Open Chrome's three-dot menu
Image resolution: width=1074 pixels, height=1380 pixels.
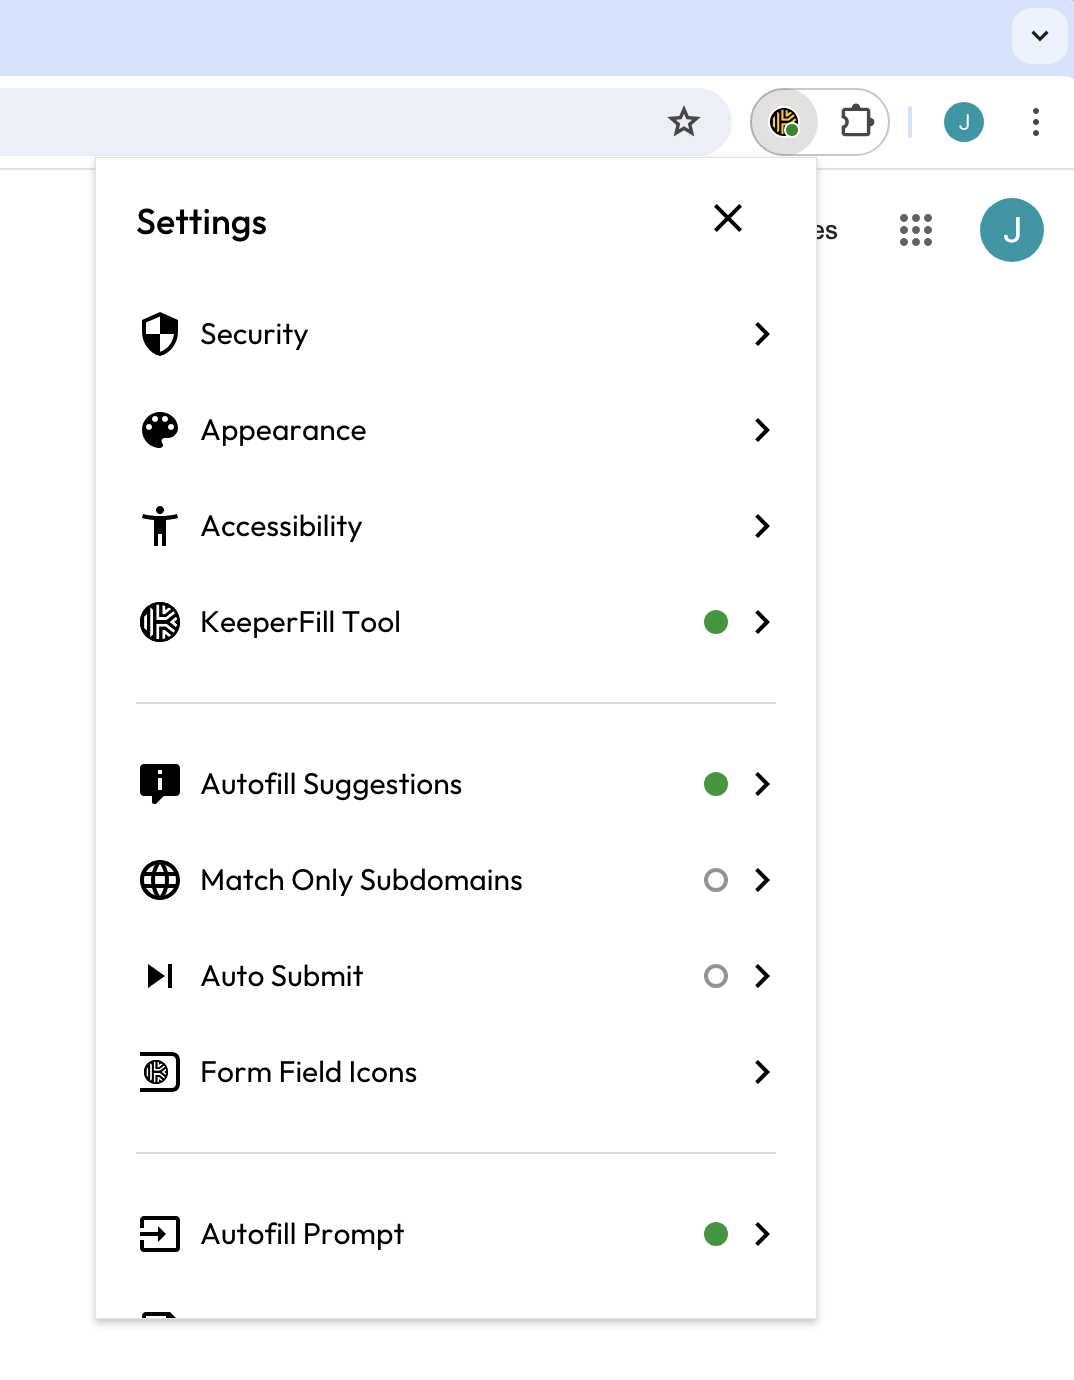click(x=1036, y=122)
